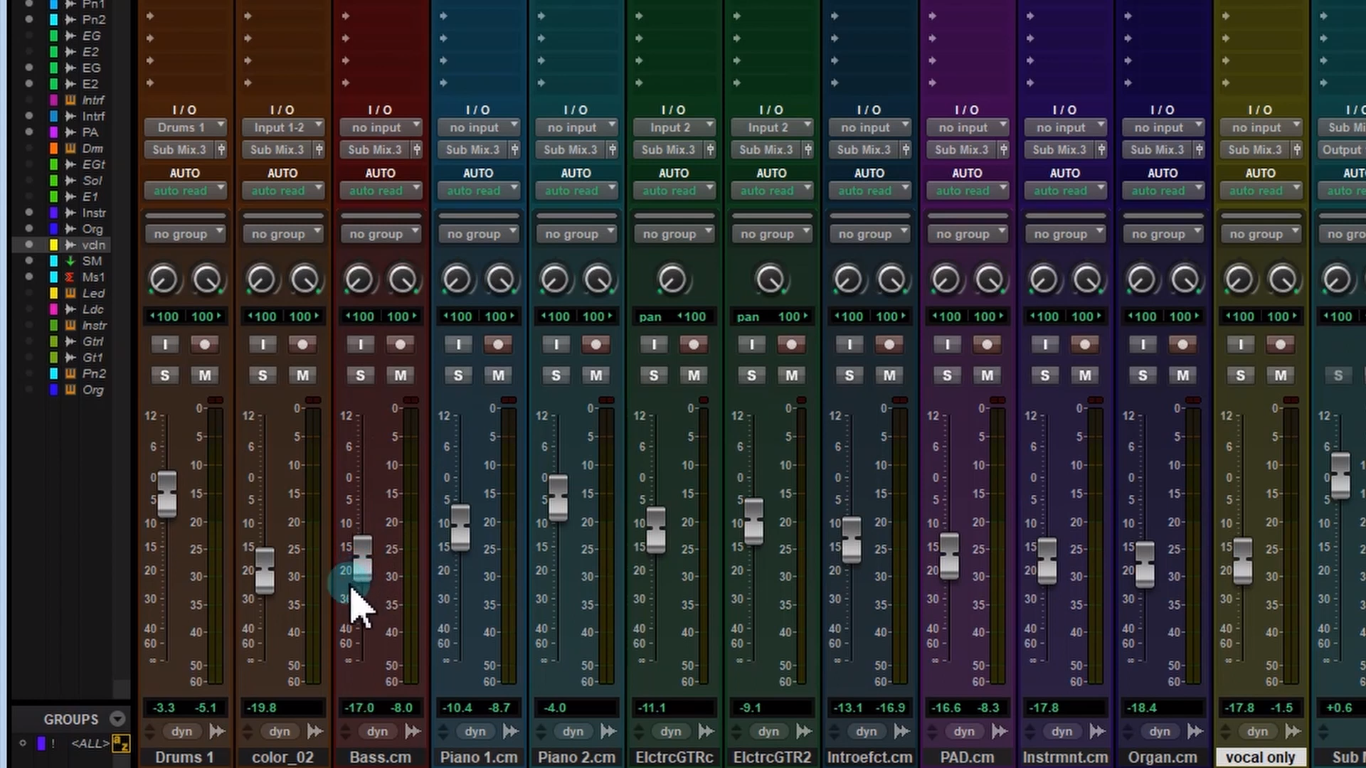
Task: Mute the PAD.cm channel
Action: pos(987,375)
